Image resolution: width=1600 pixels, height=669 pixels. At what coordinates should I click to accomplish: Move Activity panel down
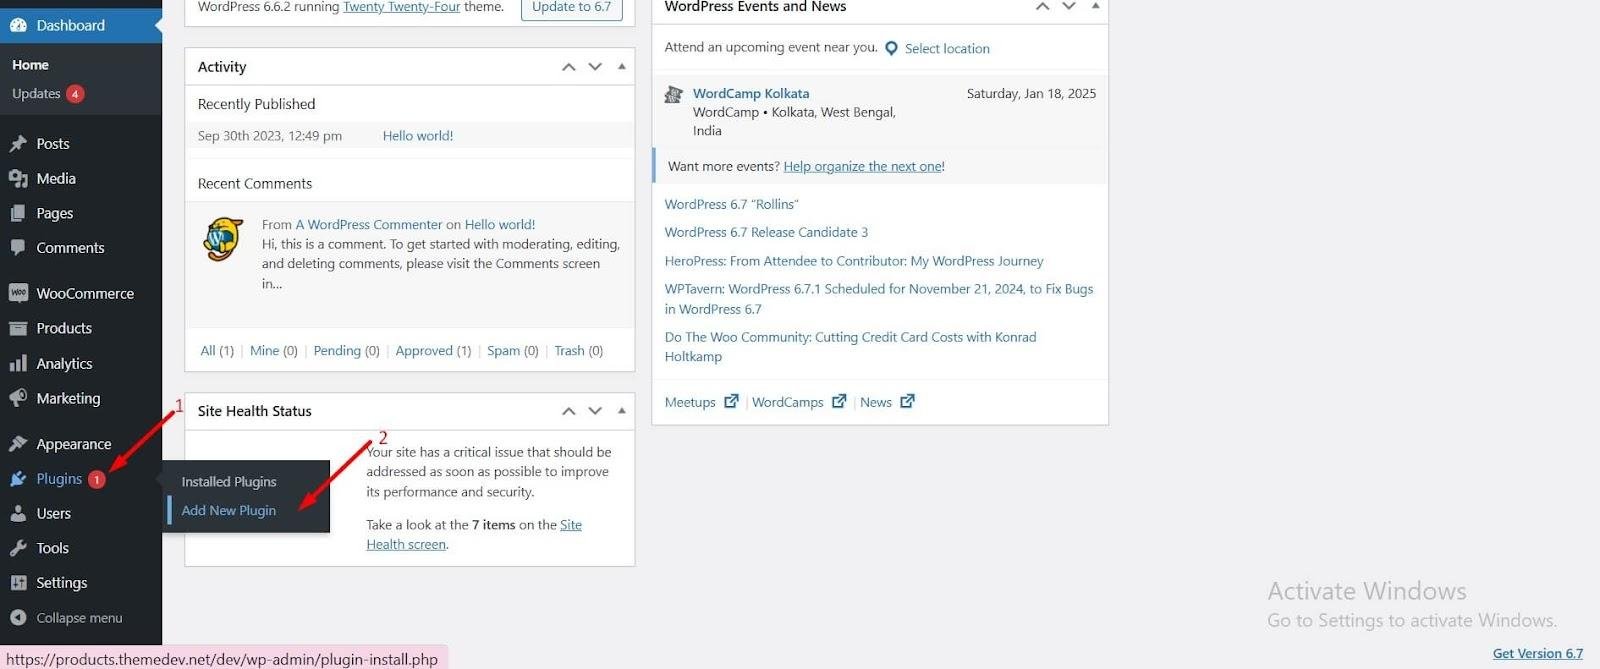click(x=595, y=67)
